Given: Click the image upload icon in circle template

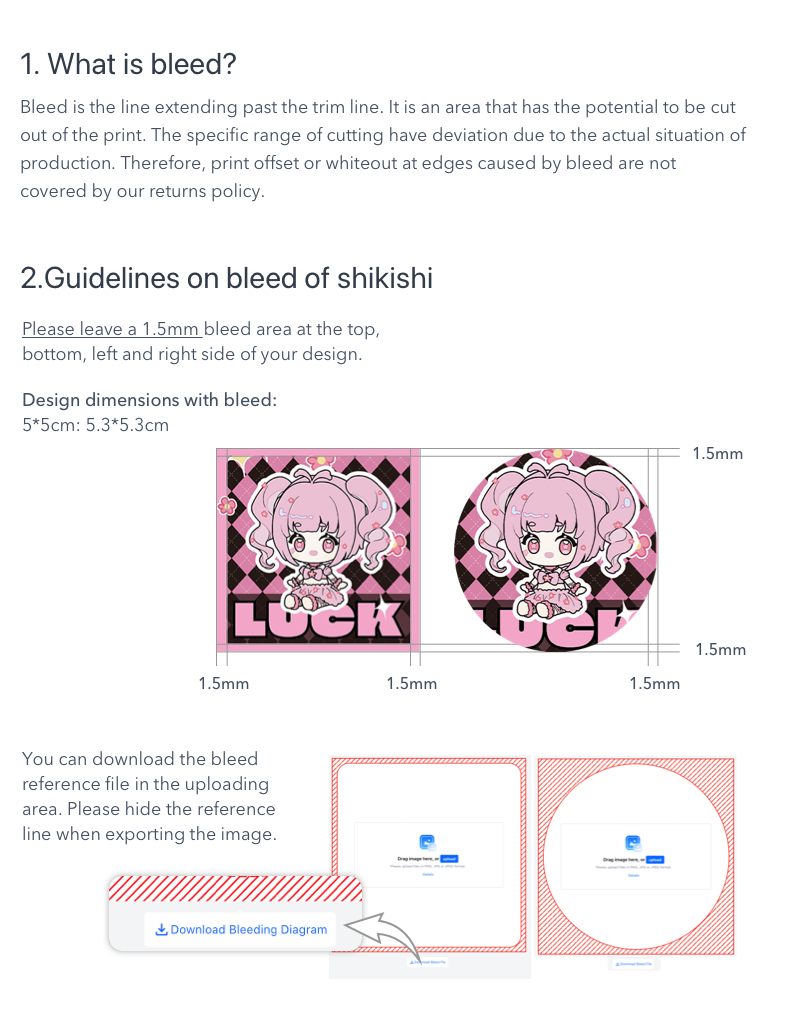Looking at the screenshot, I should pyautogui.click(x=633, y=843).
